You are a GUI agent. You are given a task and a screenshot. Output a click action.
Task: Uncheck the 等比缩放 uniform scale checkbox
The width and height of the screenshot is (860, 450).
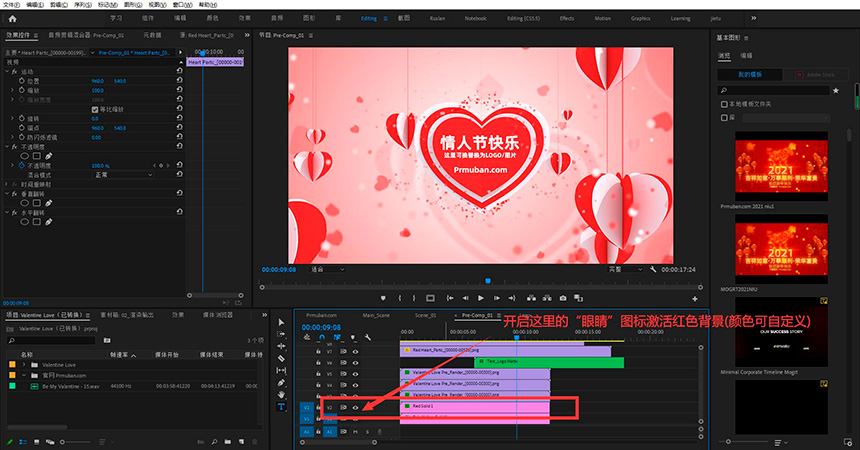coord(95,109)
